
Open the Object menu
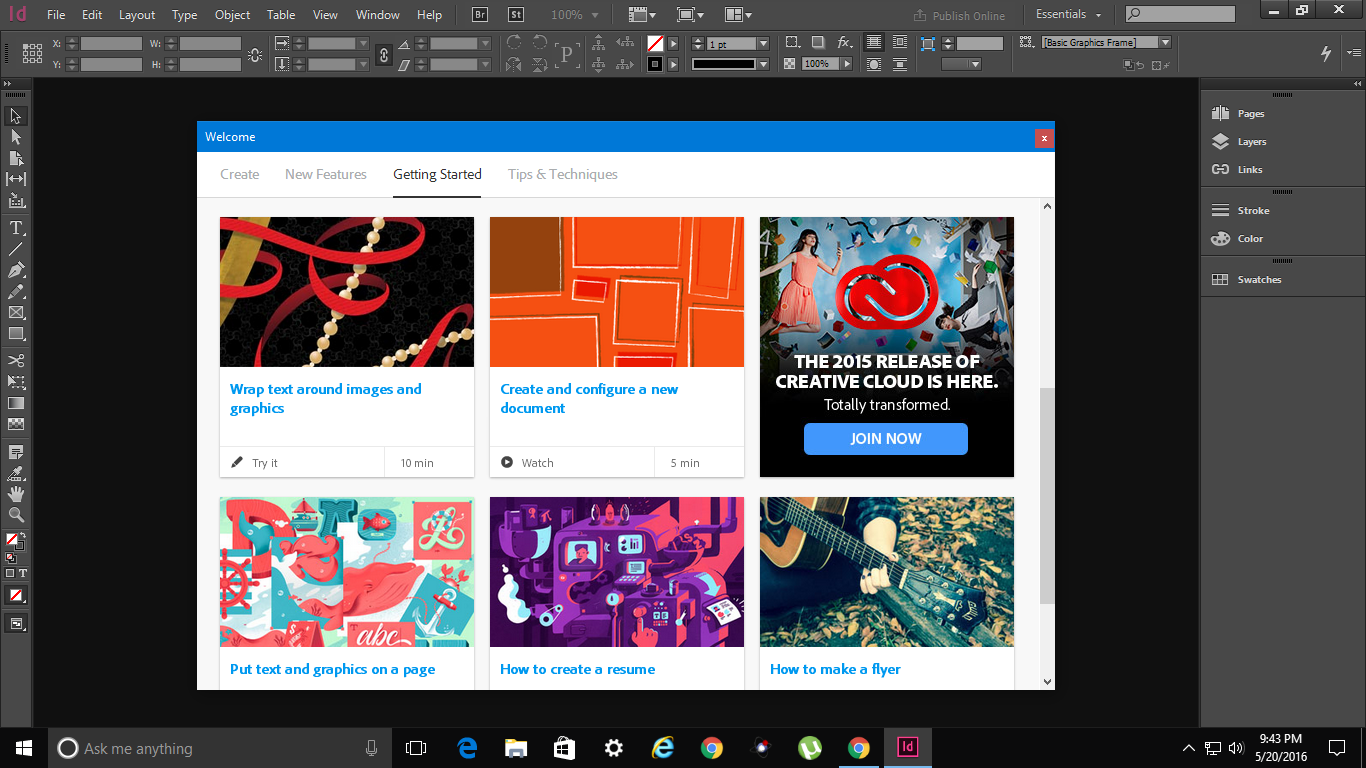point(232,15)
